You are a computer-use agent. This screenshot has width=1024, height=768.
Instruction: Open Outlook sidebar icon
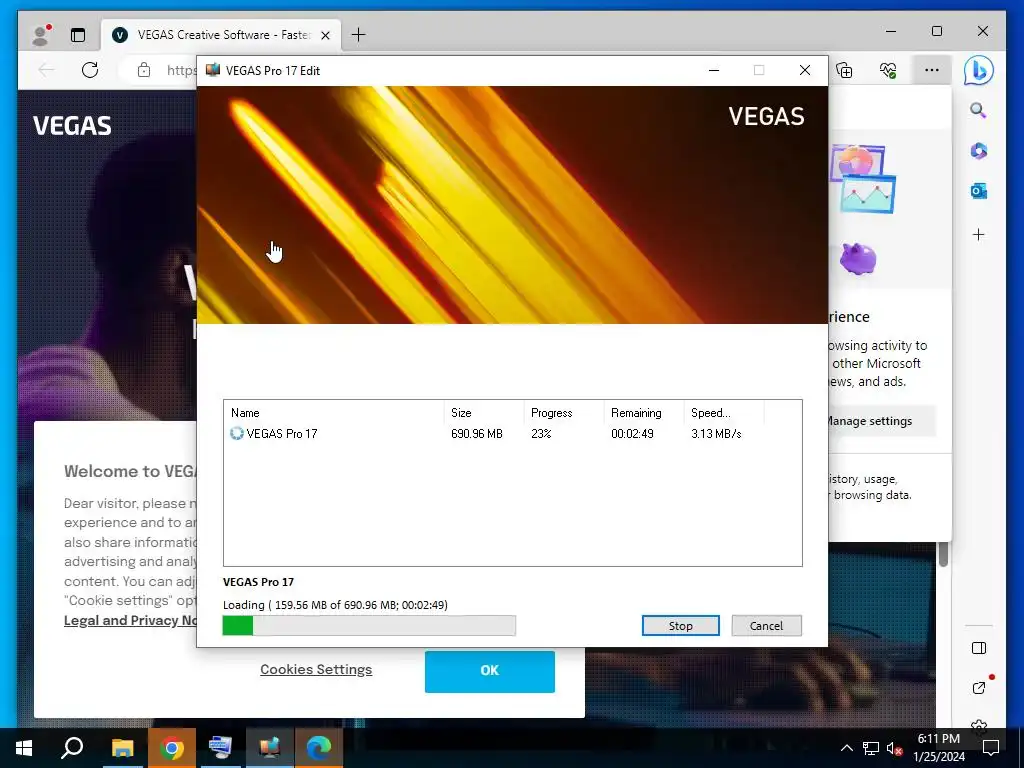(978, 191)
